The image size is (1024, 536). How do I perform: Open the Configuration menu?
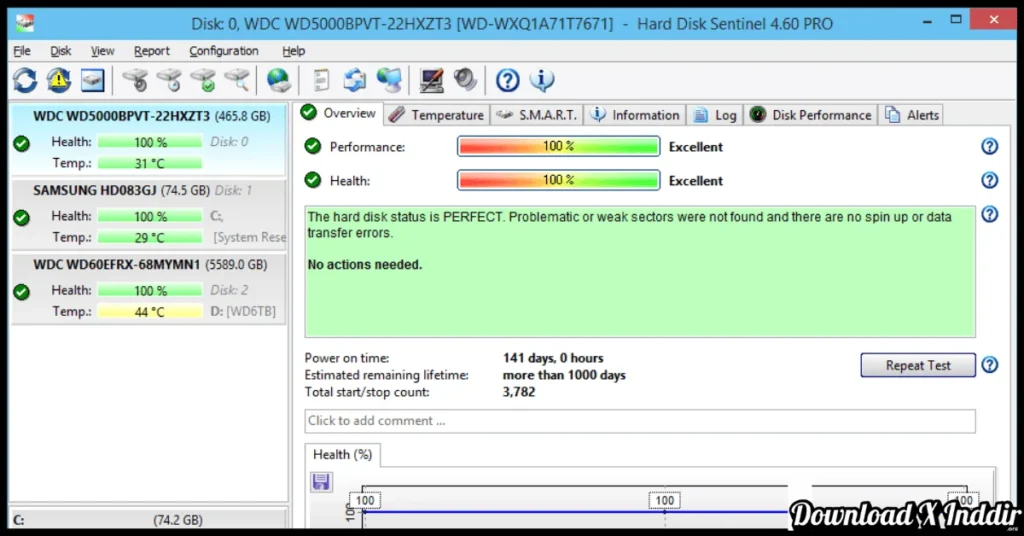click(224, 51)
